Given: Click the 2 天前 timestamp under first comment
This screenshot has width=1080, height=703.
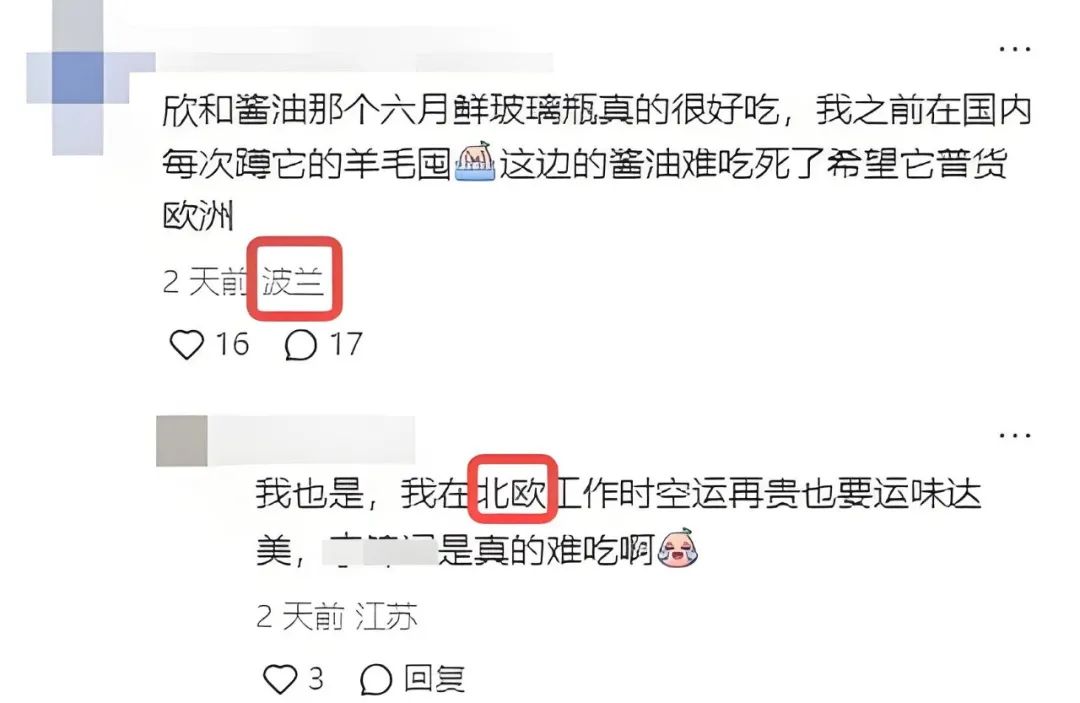Looking at the screenshot, I should coord(205,281).
